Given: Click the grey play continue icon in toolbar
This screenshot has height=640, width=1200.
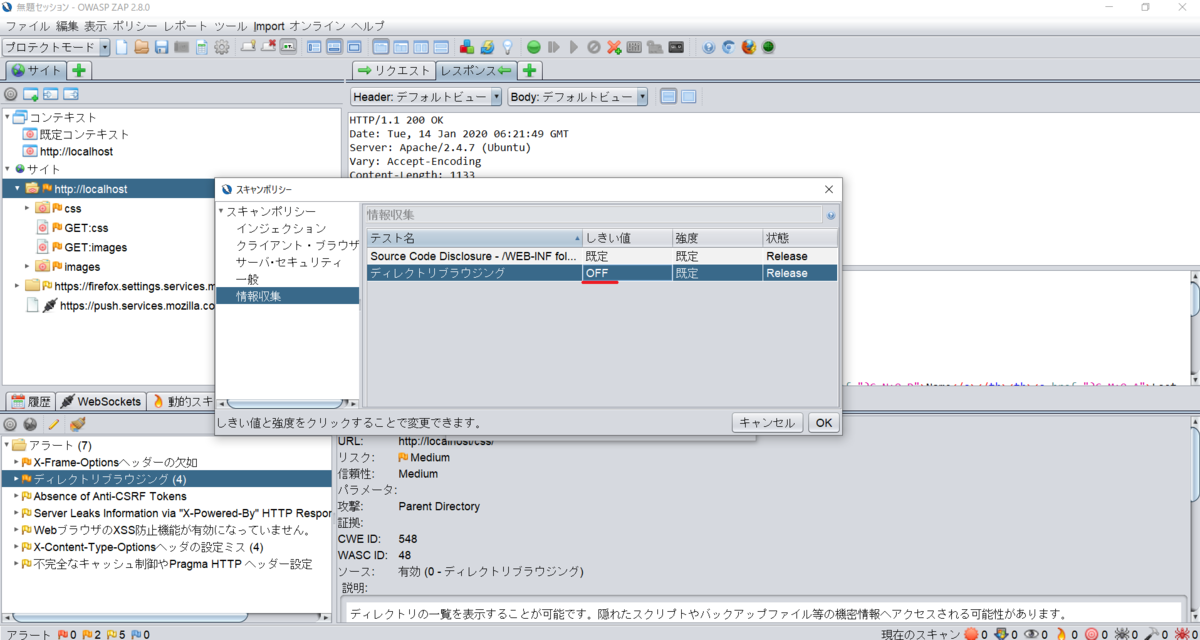Looking at the screenshot, I should (574, 47).
